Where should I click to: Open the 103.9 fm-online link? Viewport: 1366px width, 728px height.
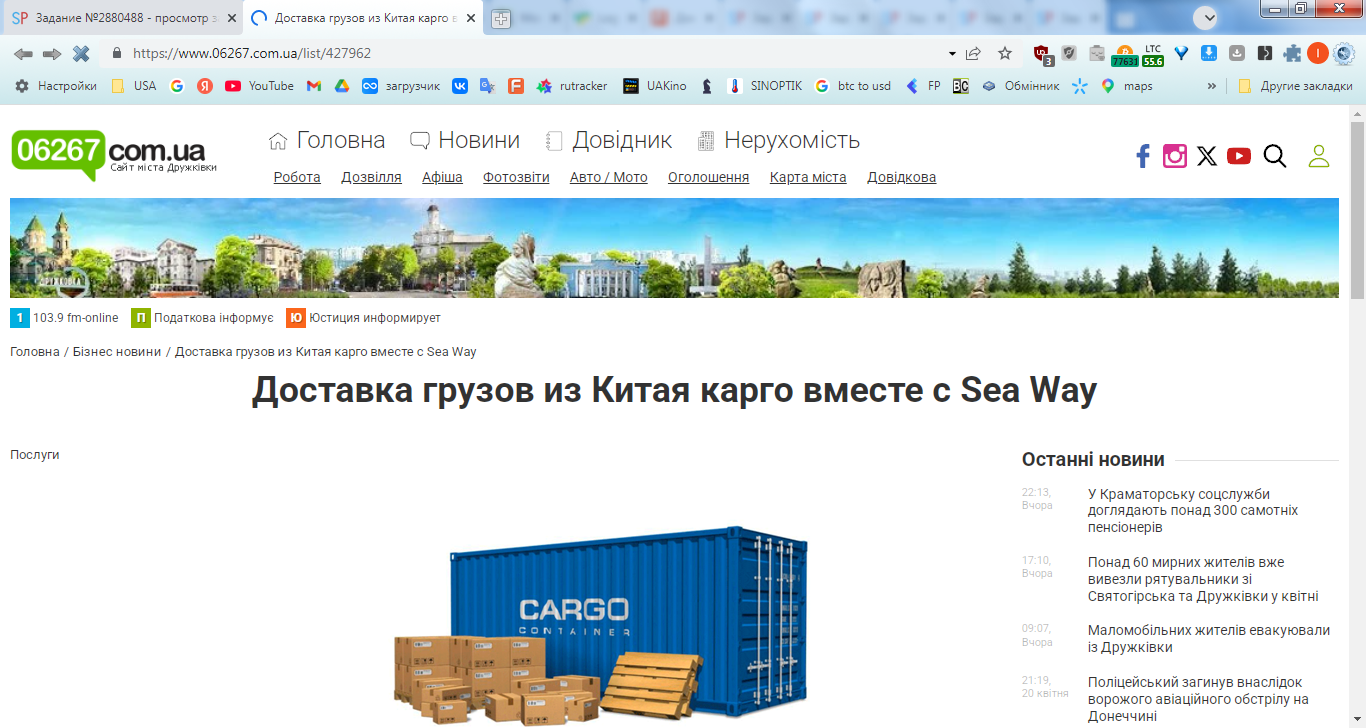click(65, 318)
